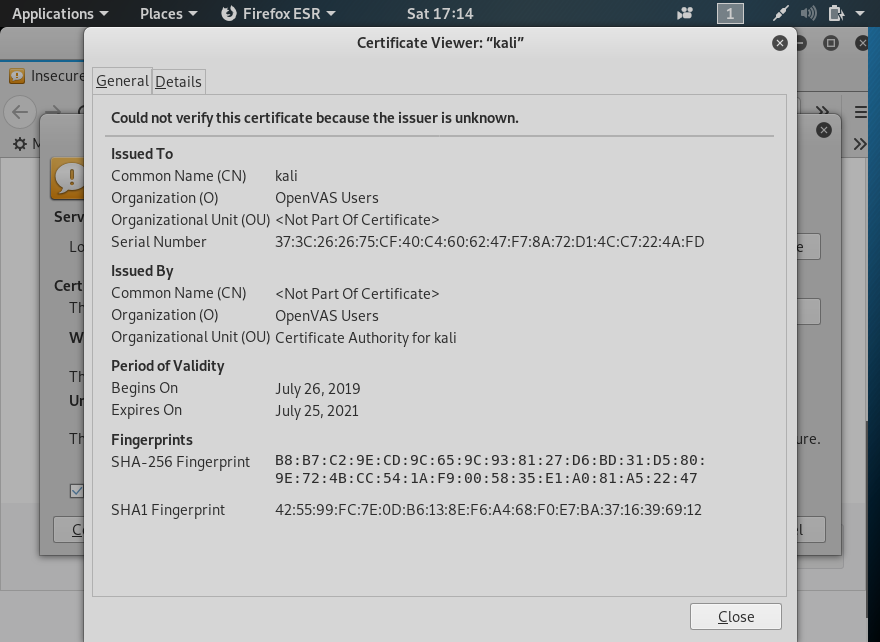Click the pen-shaped tray icon in top bar
The width and height of the screenshot is (880, 642).
tap(781, 13)
